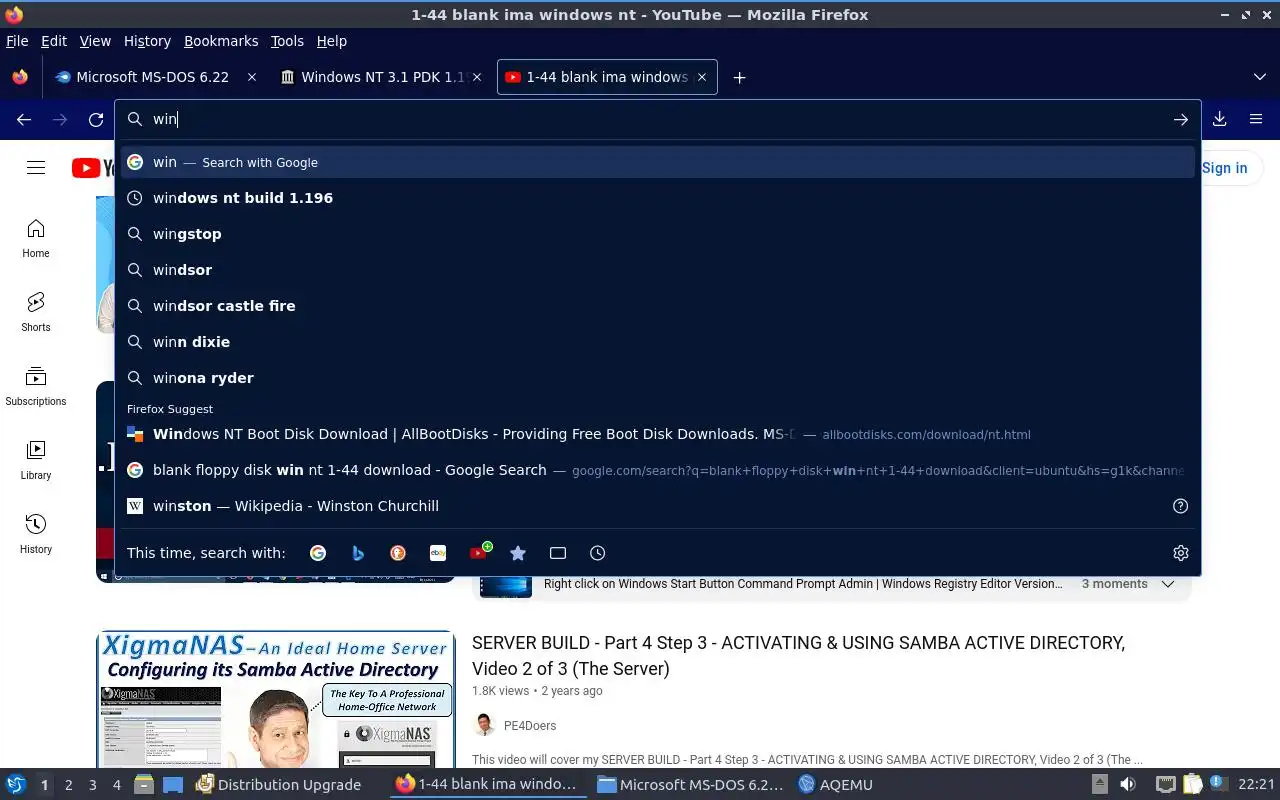Choose 'windsor castle fire' suggestion

[658, 306]
